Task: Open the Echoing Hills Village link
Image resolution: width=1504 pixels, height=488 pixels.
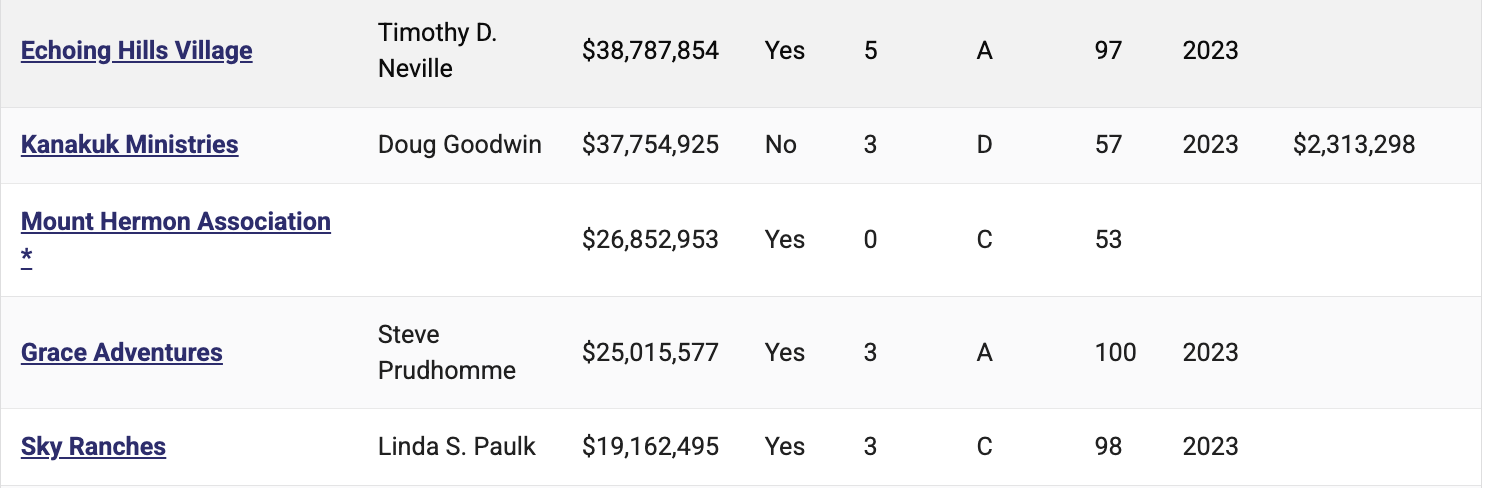Action: [x=136, y=50]
